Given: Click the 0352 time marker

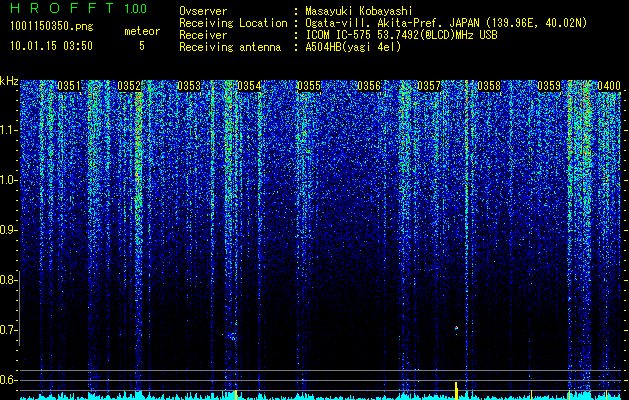Looking at the screenshot, I should 129,86.
